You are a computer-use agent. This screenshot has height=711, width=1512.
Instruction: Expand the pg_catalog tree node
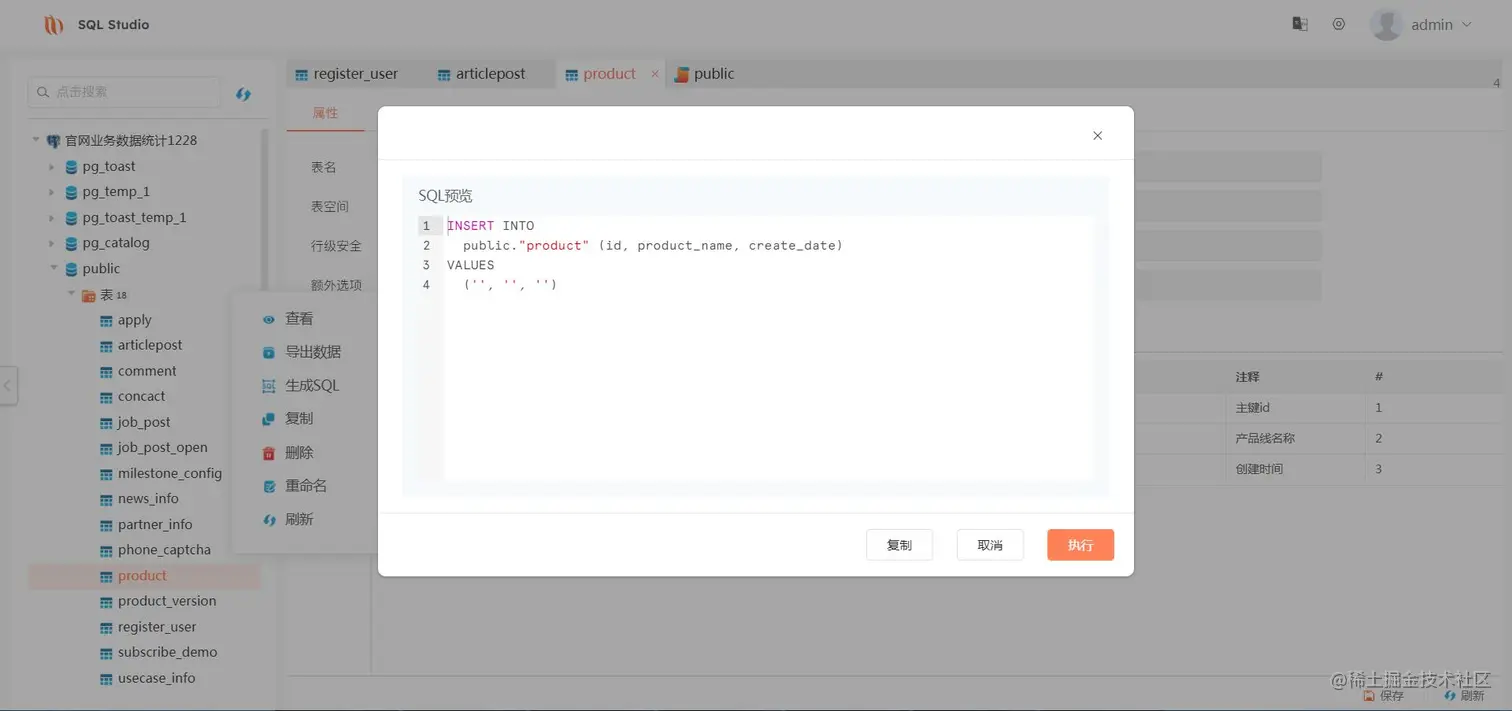coord(50,242)
